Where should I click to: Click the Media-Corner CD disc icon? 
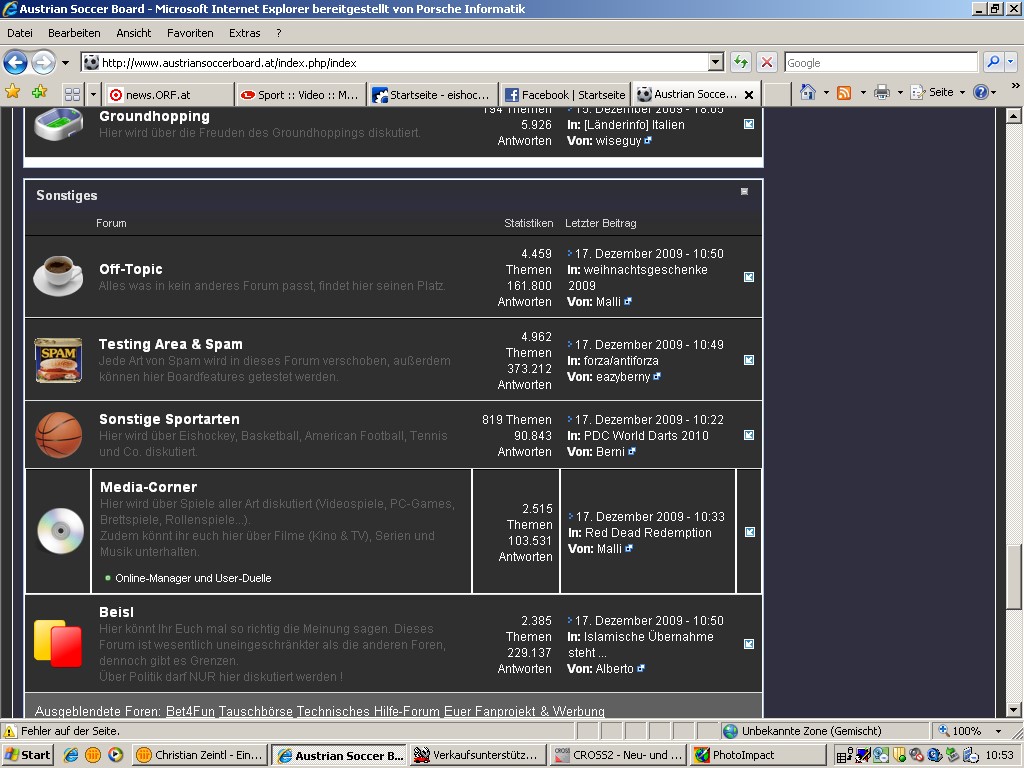pyautogui.click(x=60, y=531)
